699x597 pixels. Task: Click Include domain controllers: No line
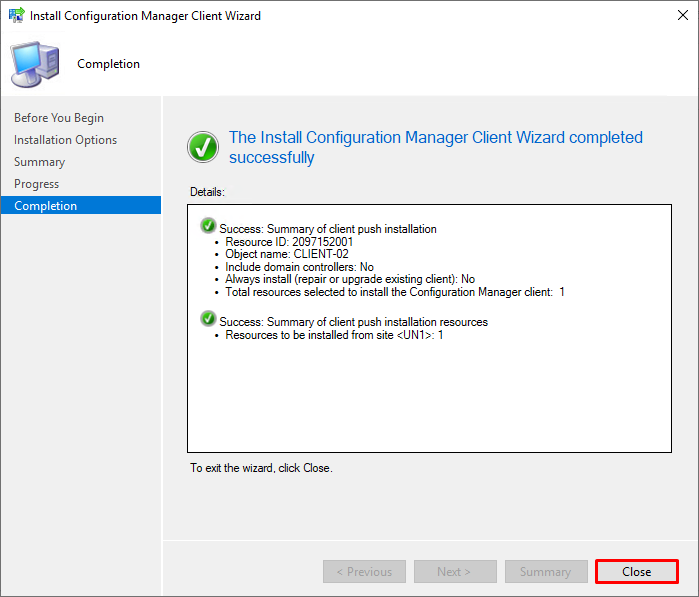299,267
